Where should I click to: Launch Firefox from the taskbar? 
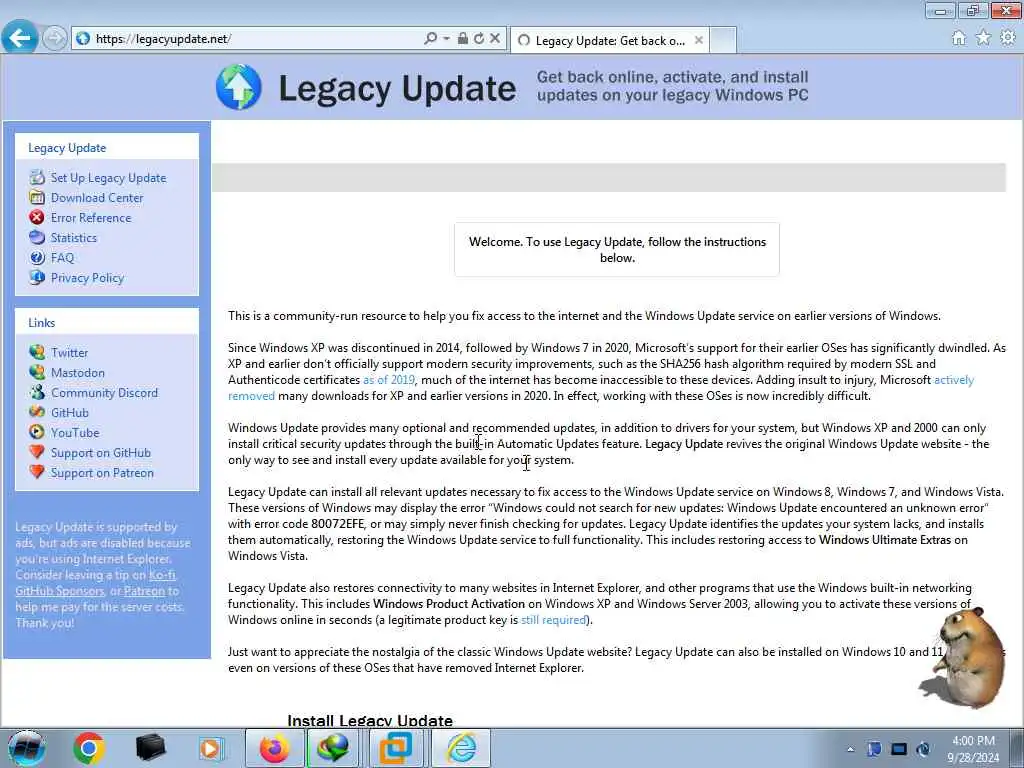pyautogui.click(x=274, y=748)
